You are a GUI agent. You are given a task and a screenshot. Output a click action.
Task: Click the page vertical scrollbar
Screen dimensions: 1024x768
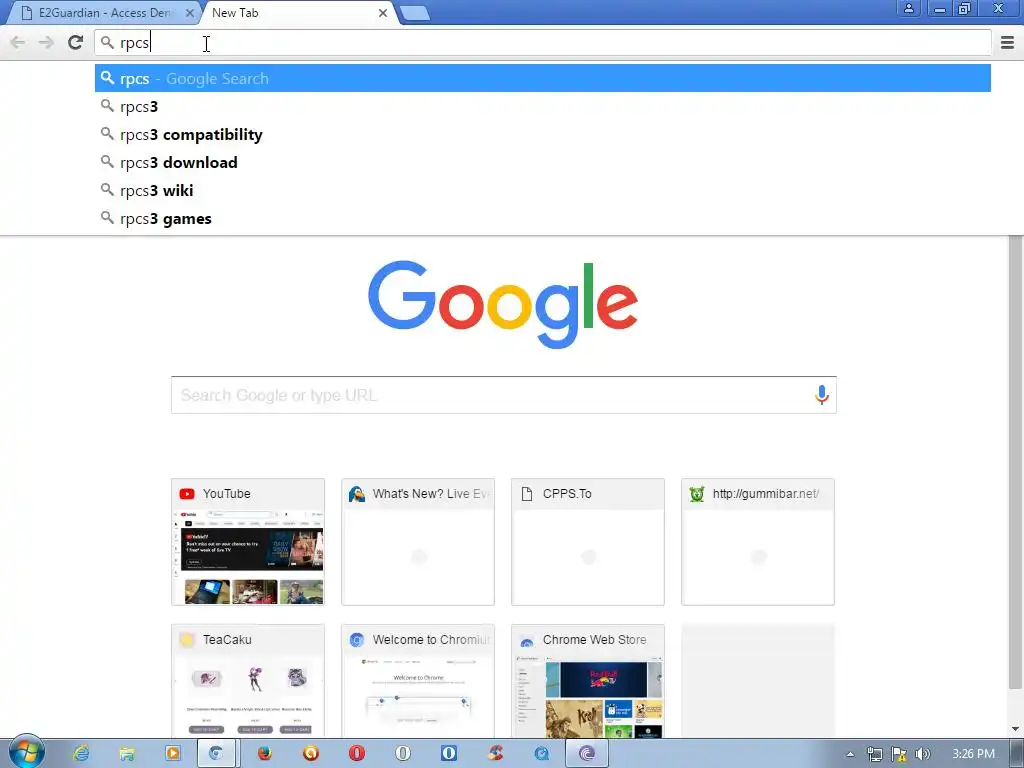[x=1016, y=460]
